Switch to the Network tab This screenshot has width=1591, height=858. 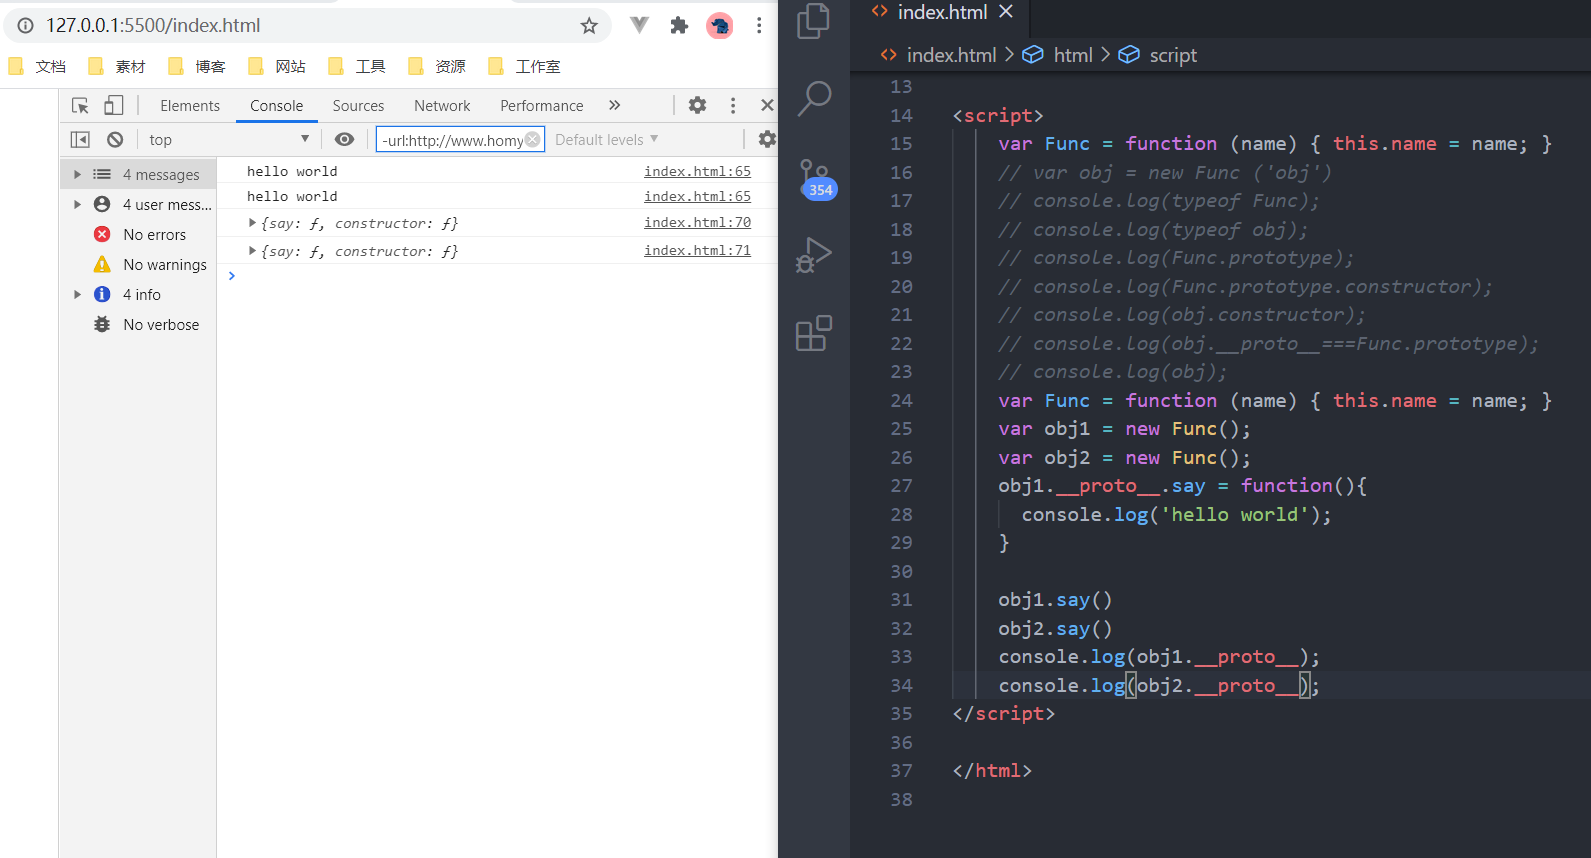[442, 105]
